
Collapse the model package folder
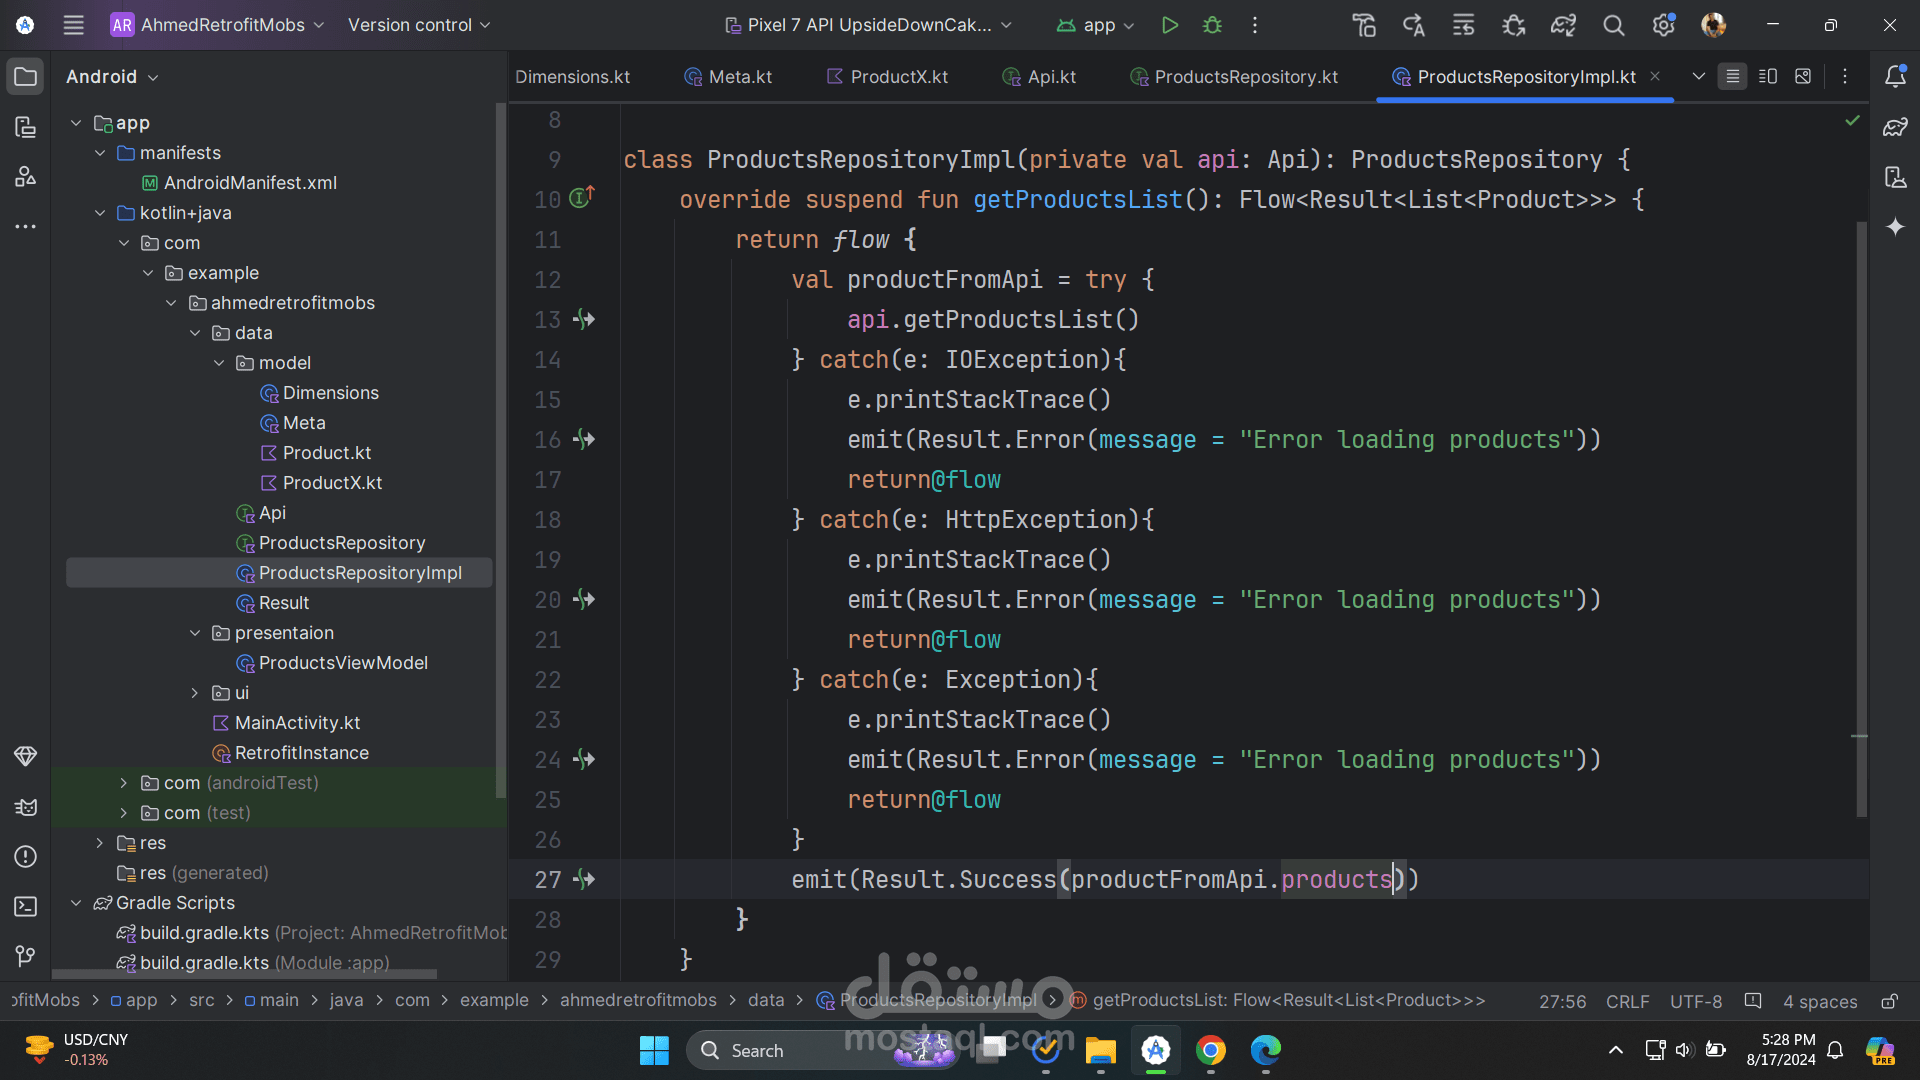[219, 363]
